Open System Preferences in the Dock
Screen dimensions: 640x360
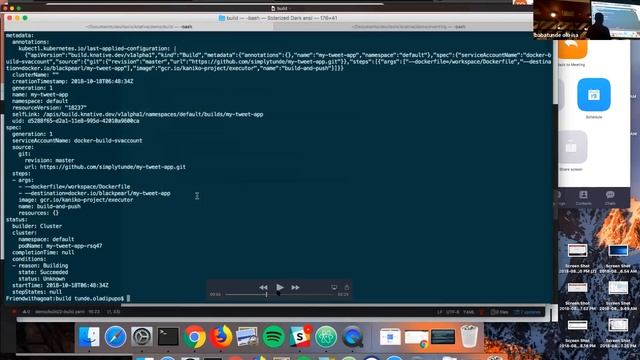pyautogui.click(x=142, y=337)
